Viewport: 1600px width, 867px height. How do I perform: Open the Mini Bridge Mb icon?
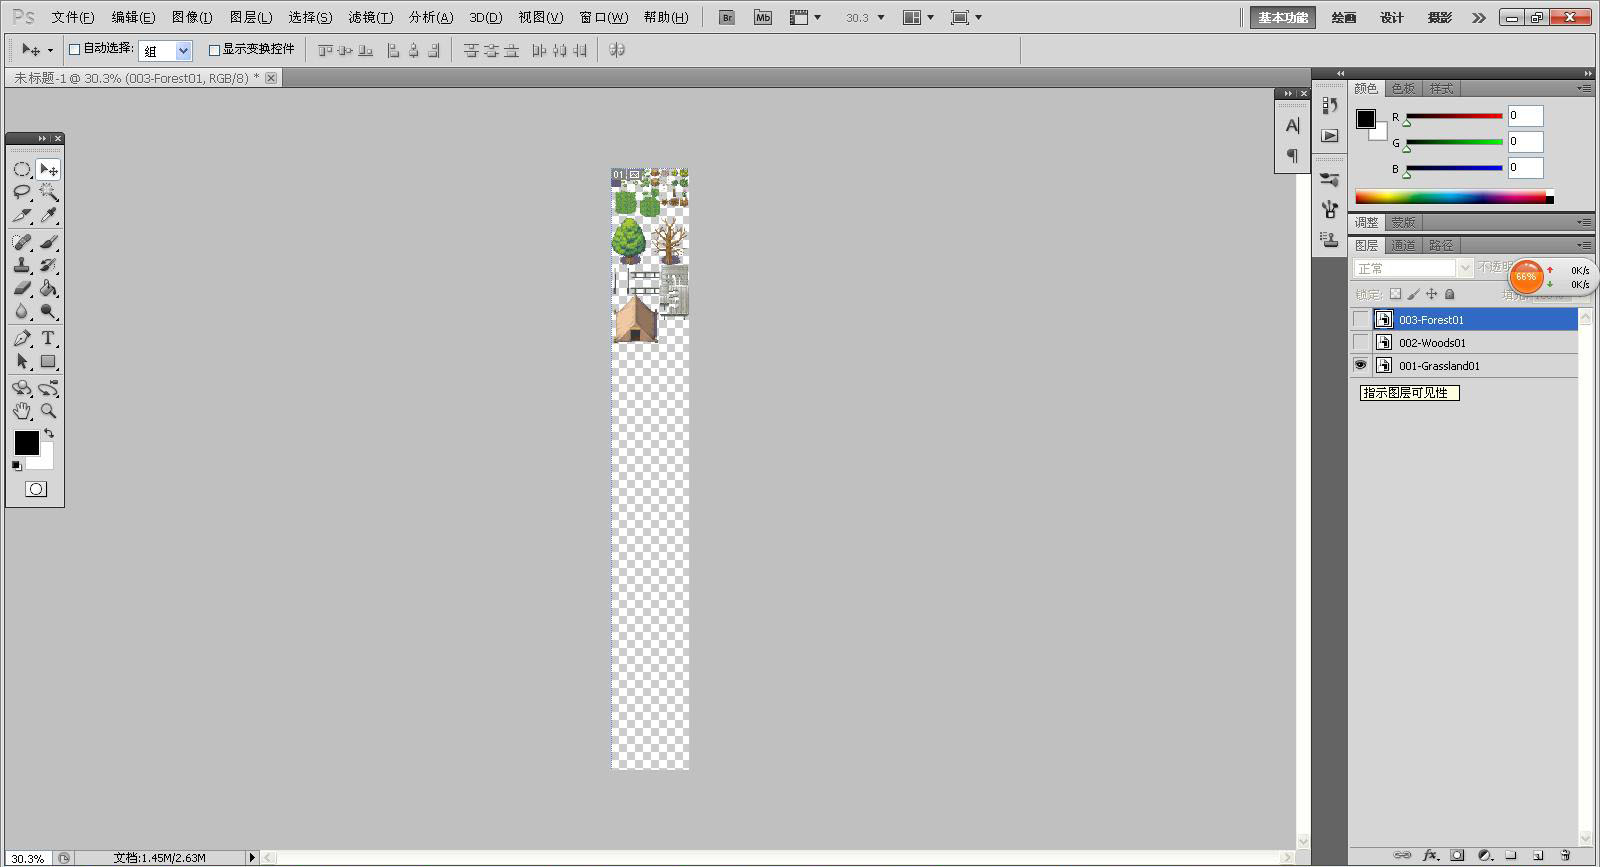tap(763, 17)
